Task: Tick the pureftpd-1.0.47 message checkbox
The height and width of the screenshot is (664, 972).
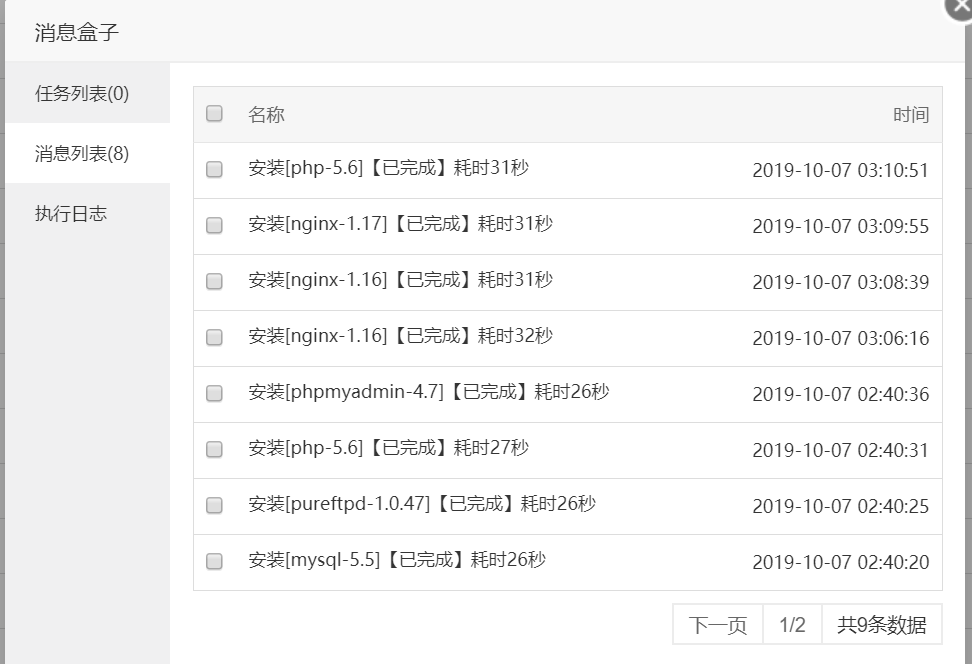Action: [x=214, y=505]
